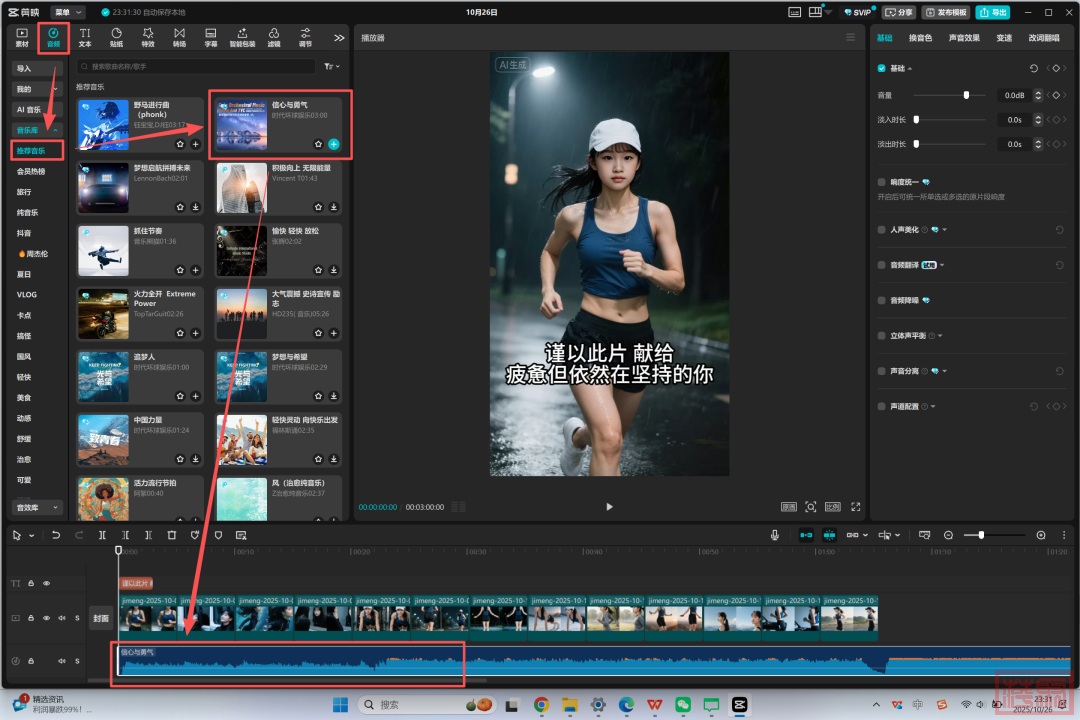Image resolution: width=1080 pixels, height=720 pixels.
Task: Favorite the 野马进行曲 song with star
Action: 180,144
